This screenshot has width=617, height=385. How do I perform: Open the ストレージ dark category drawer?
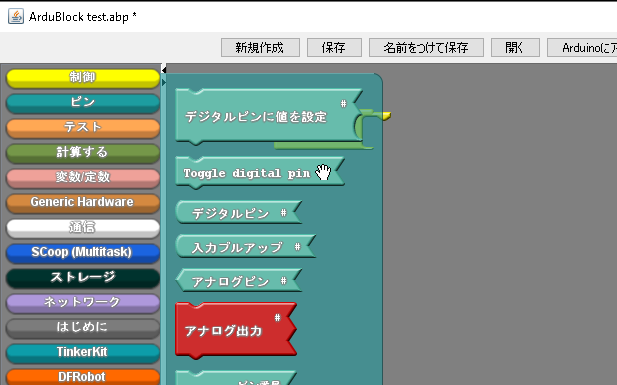click(83, 278)
